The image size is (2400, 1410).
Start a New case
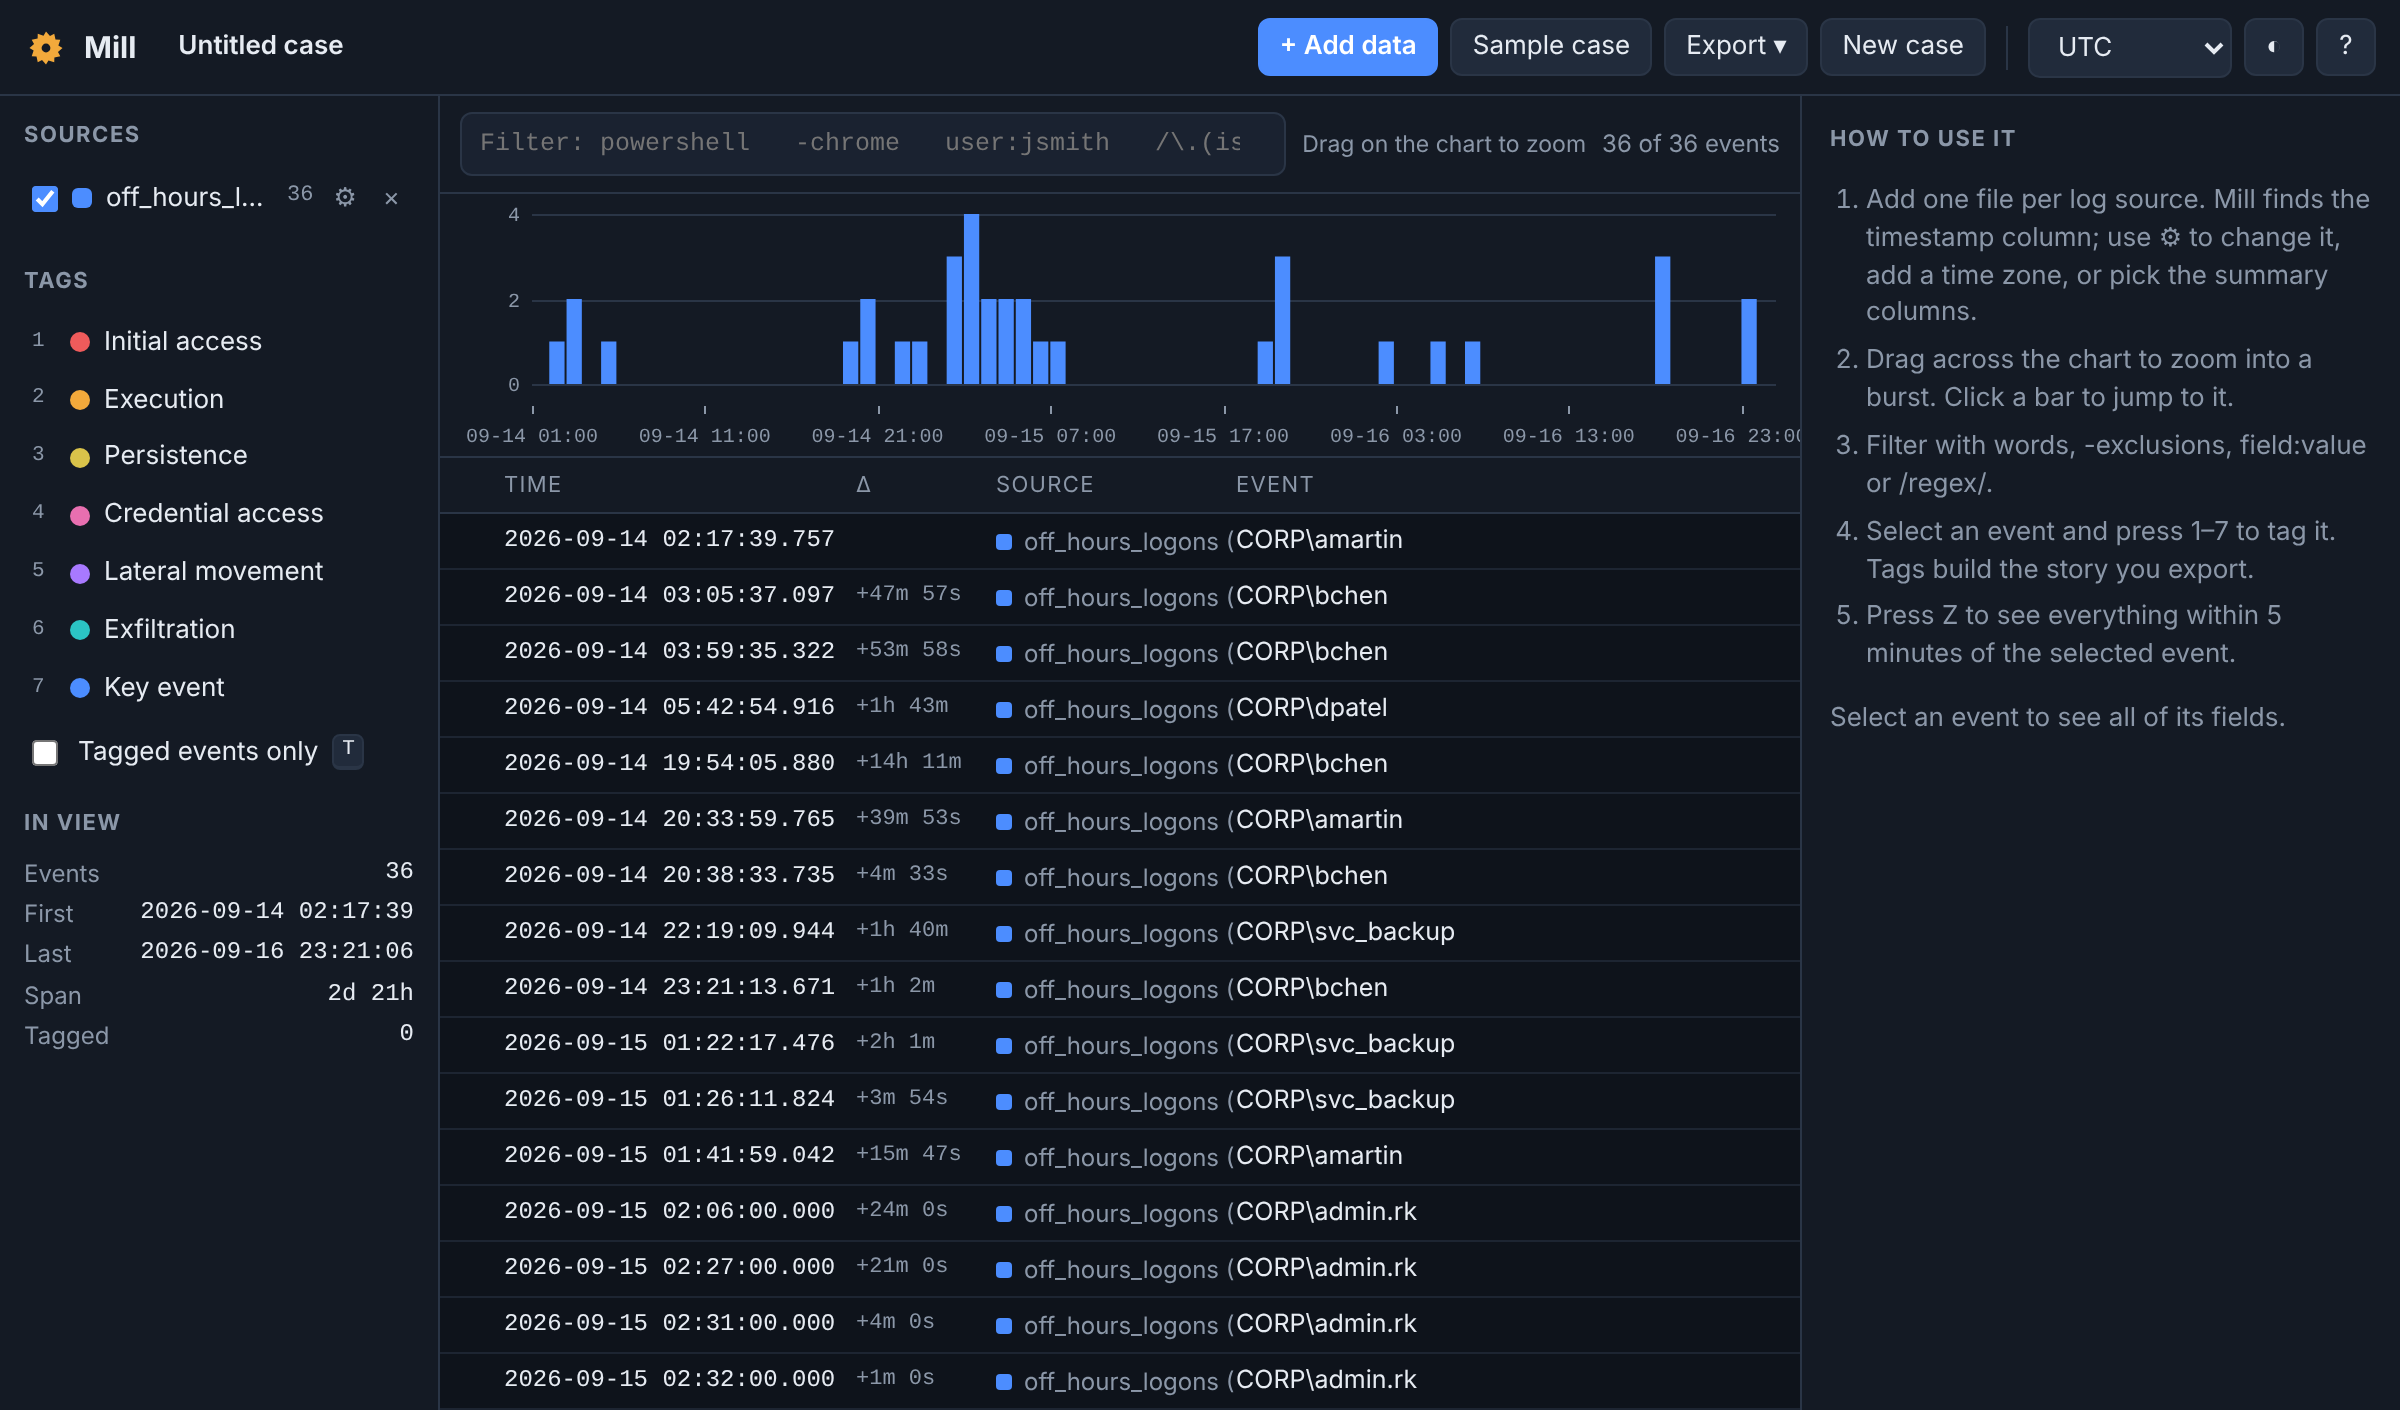[x=1902, y=47]
